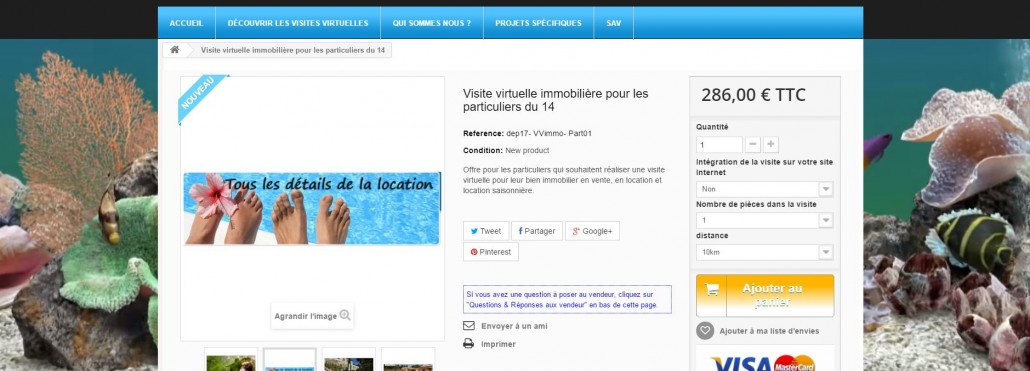Viewport: 1030px width, 371px height.
Task: Expand the Nombre de pièces dropdown
Action: click(765, 221)
